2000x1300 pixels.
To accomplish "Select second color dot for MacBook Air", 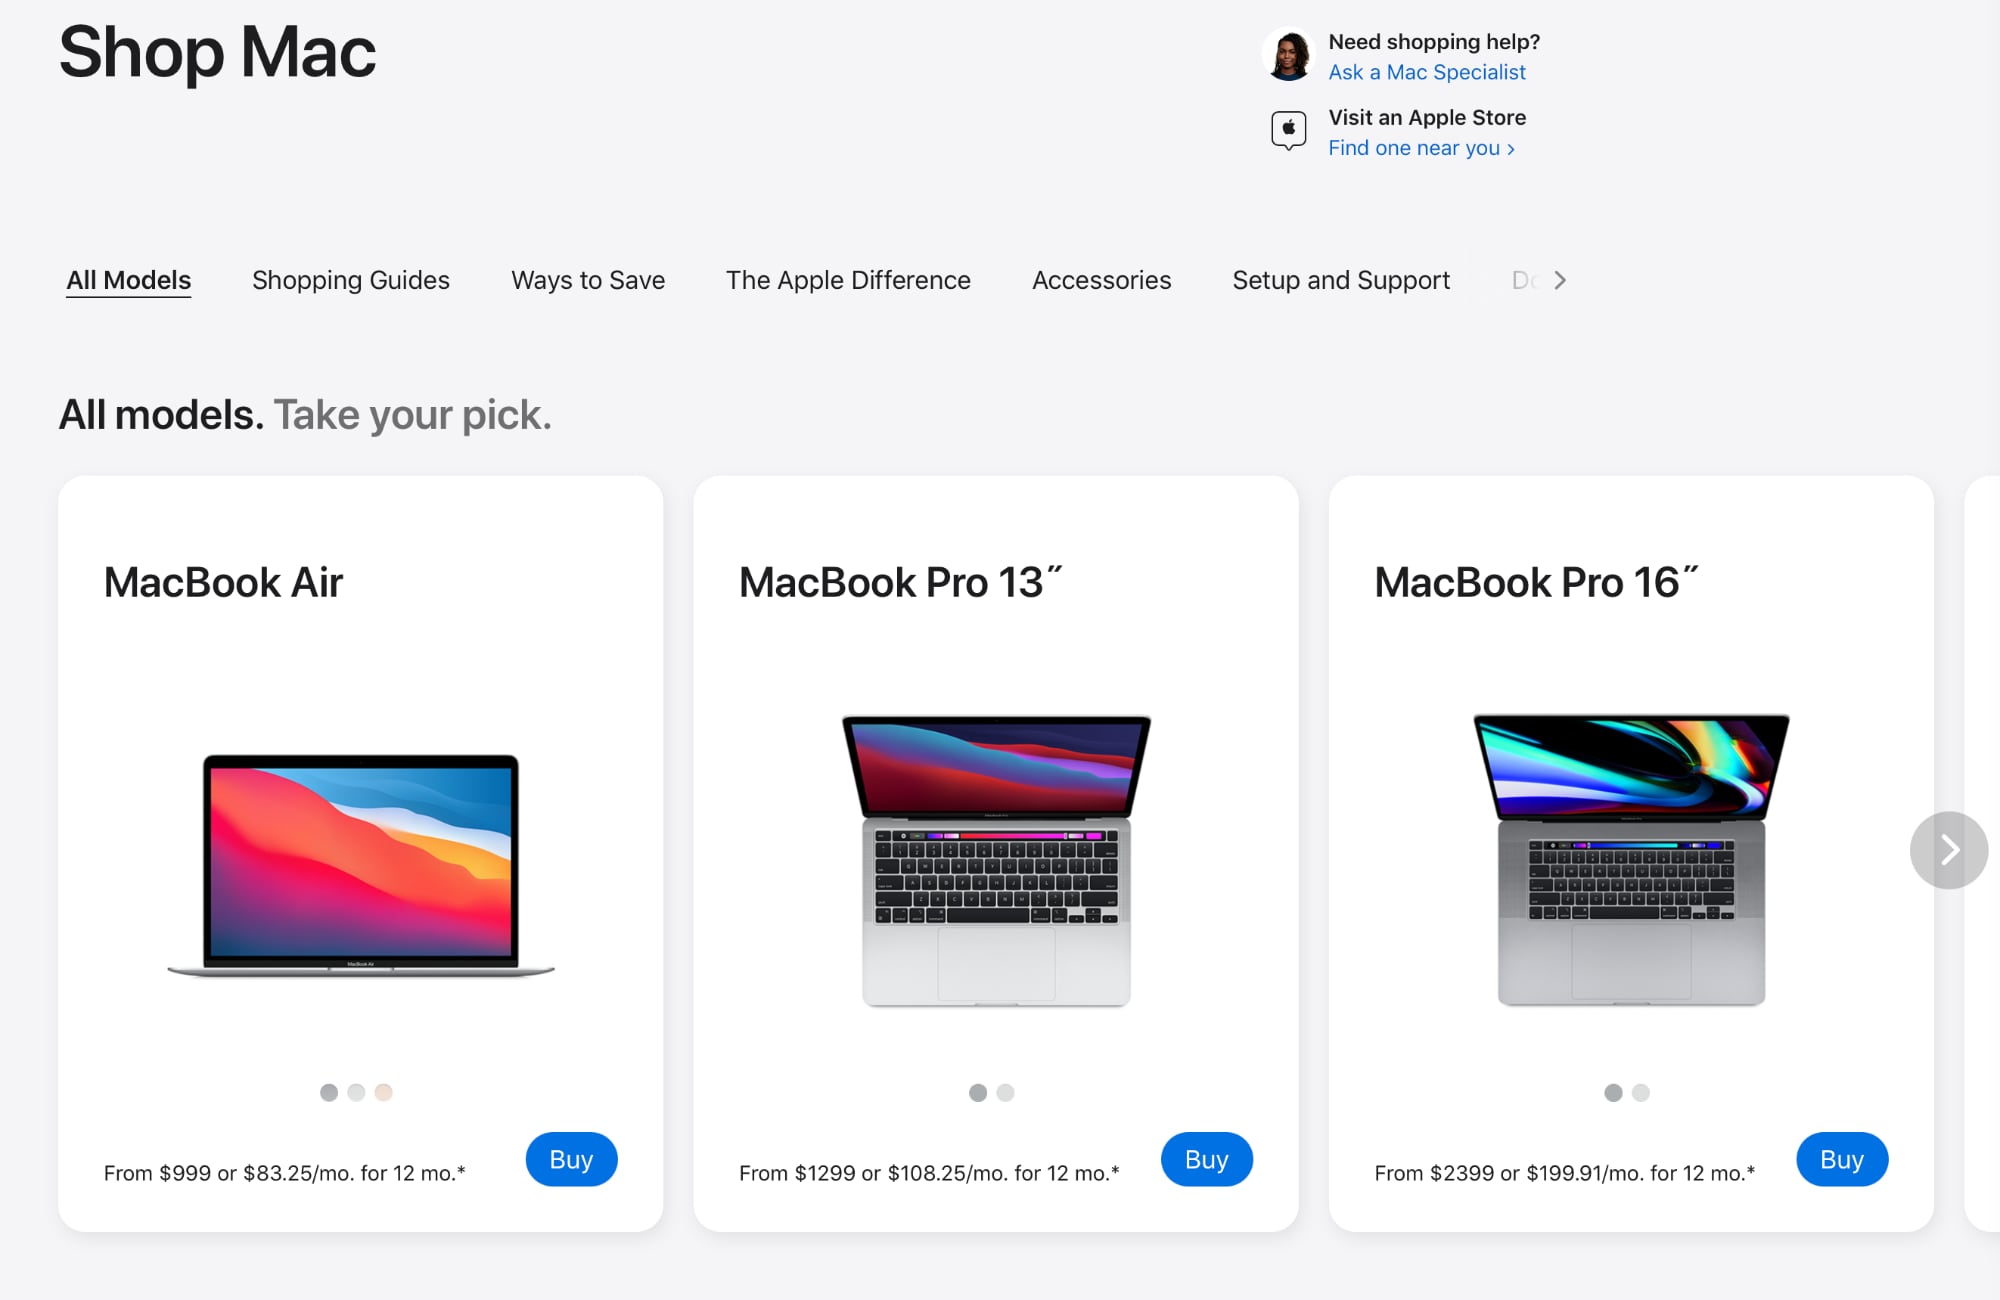I will [x=356, y=1093].
